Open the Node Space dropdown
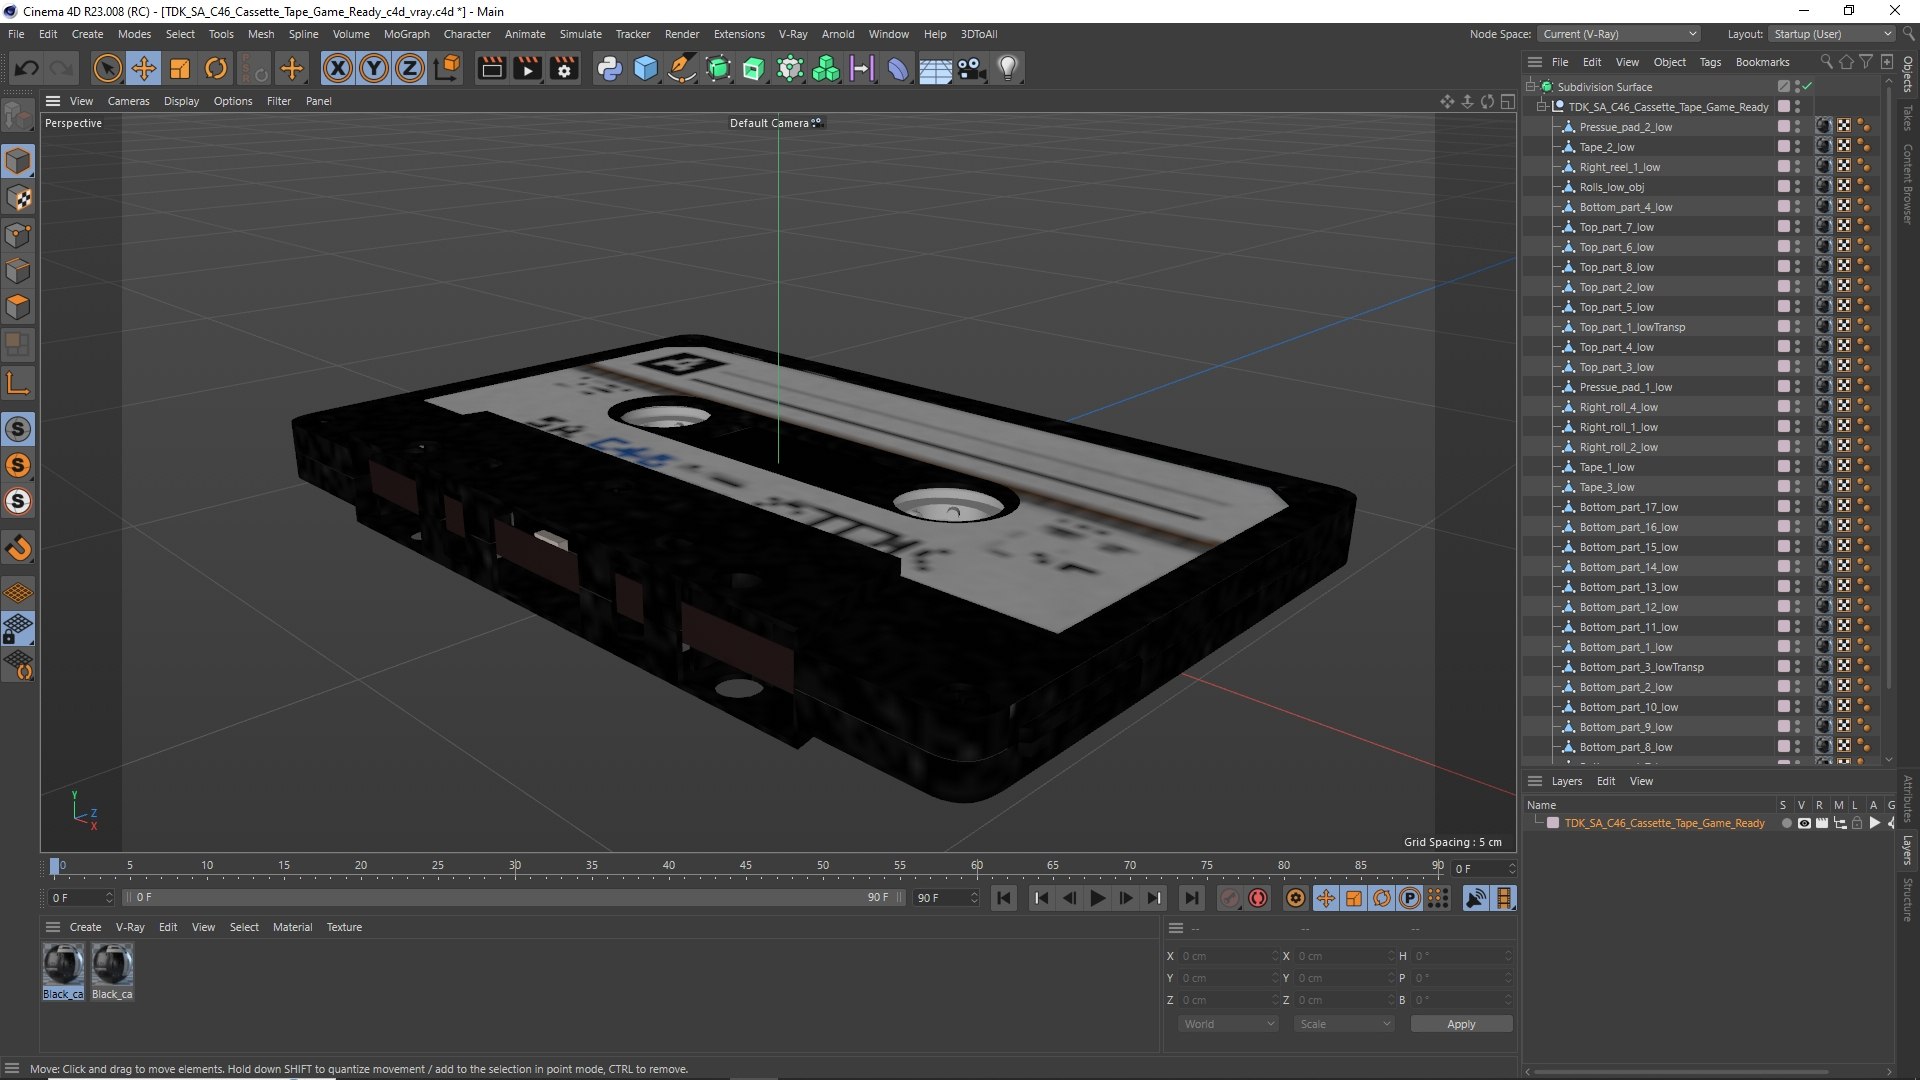 [1619, 34]
